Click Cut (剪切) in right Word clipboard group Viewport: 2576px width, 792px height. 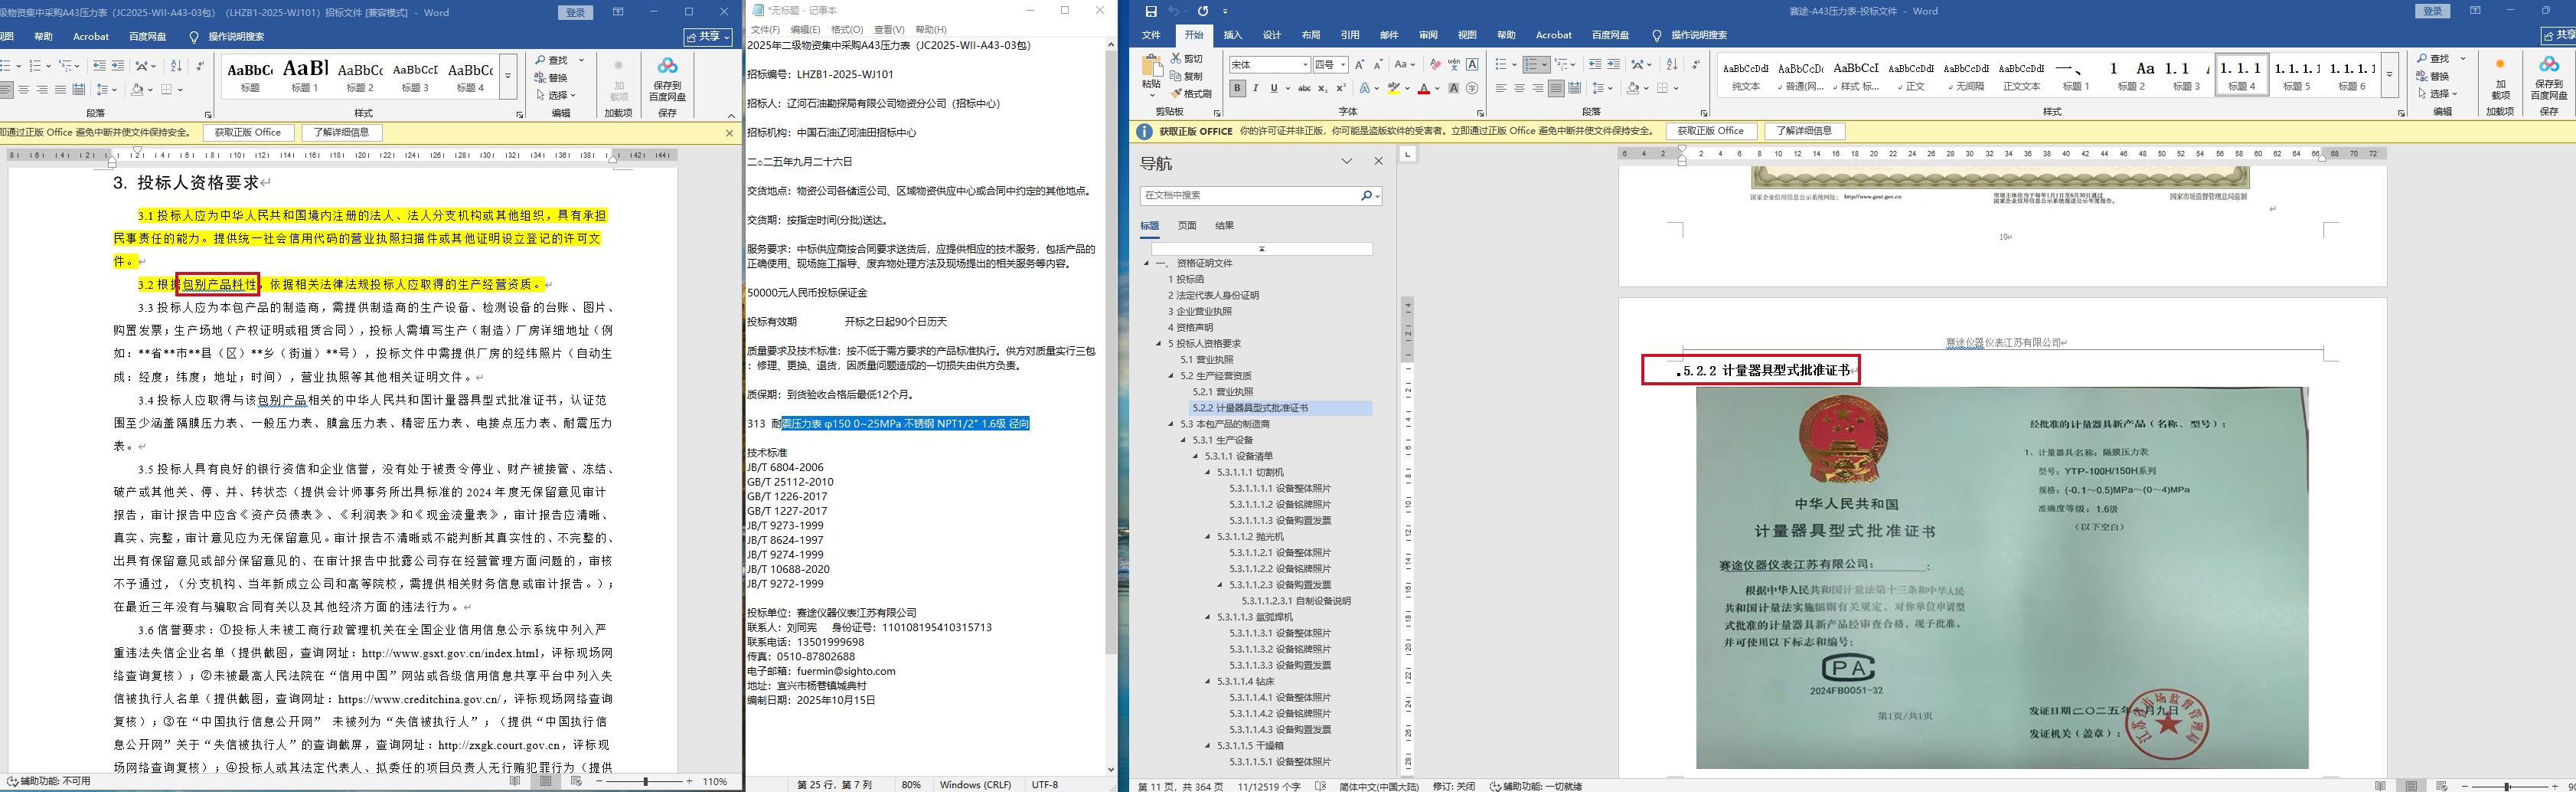pyautogui.click(x=1186, y=59)
